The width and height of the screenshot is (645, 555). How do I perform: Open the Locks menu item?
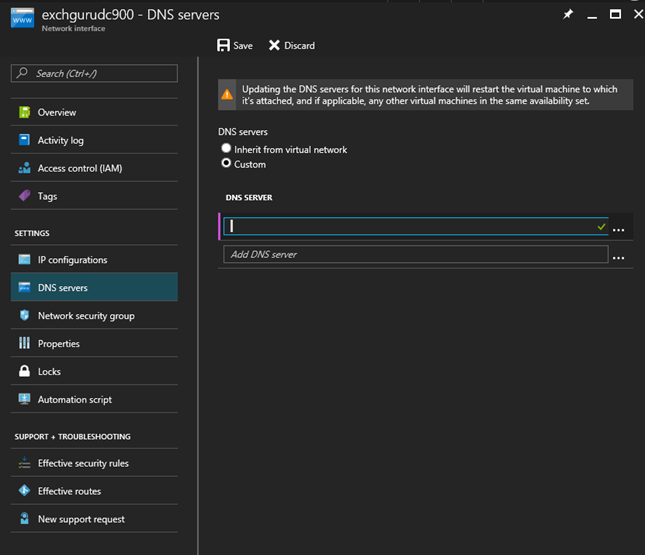pos(94,372)
